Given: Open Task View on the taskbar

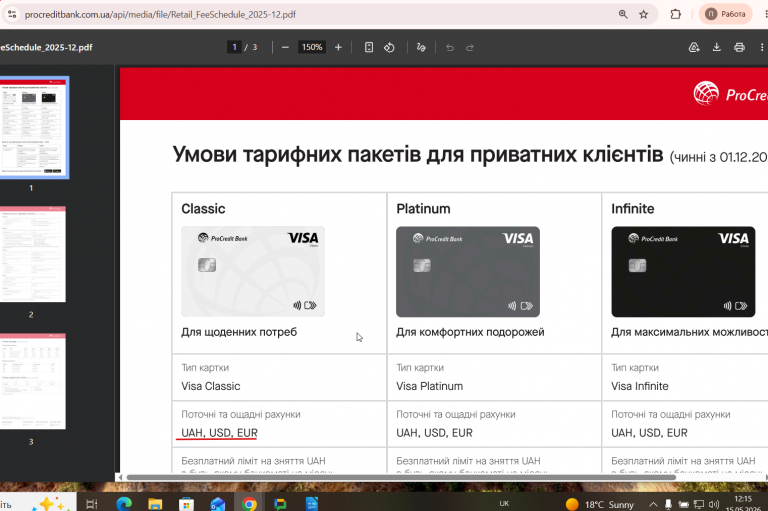Looking at the screenshot, I should tap(92, 504).
